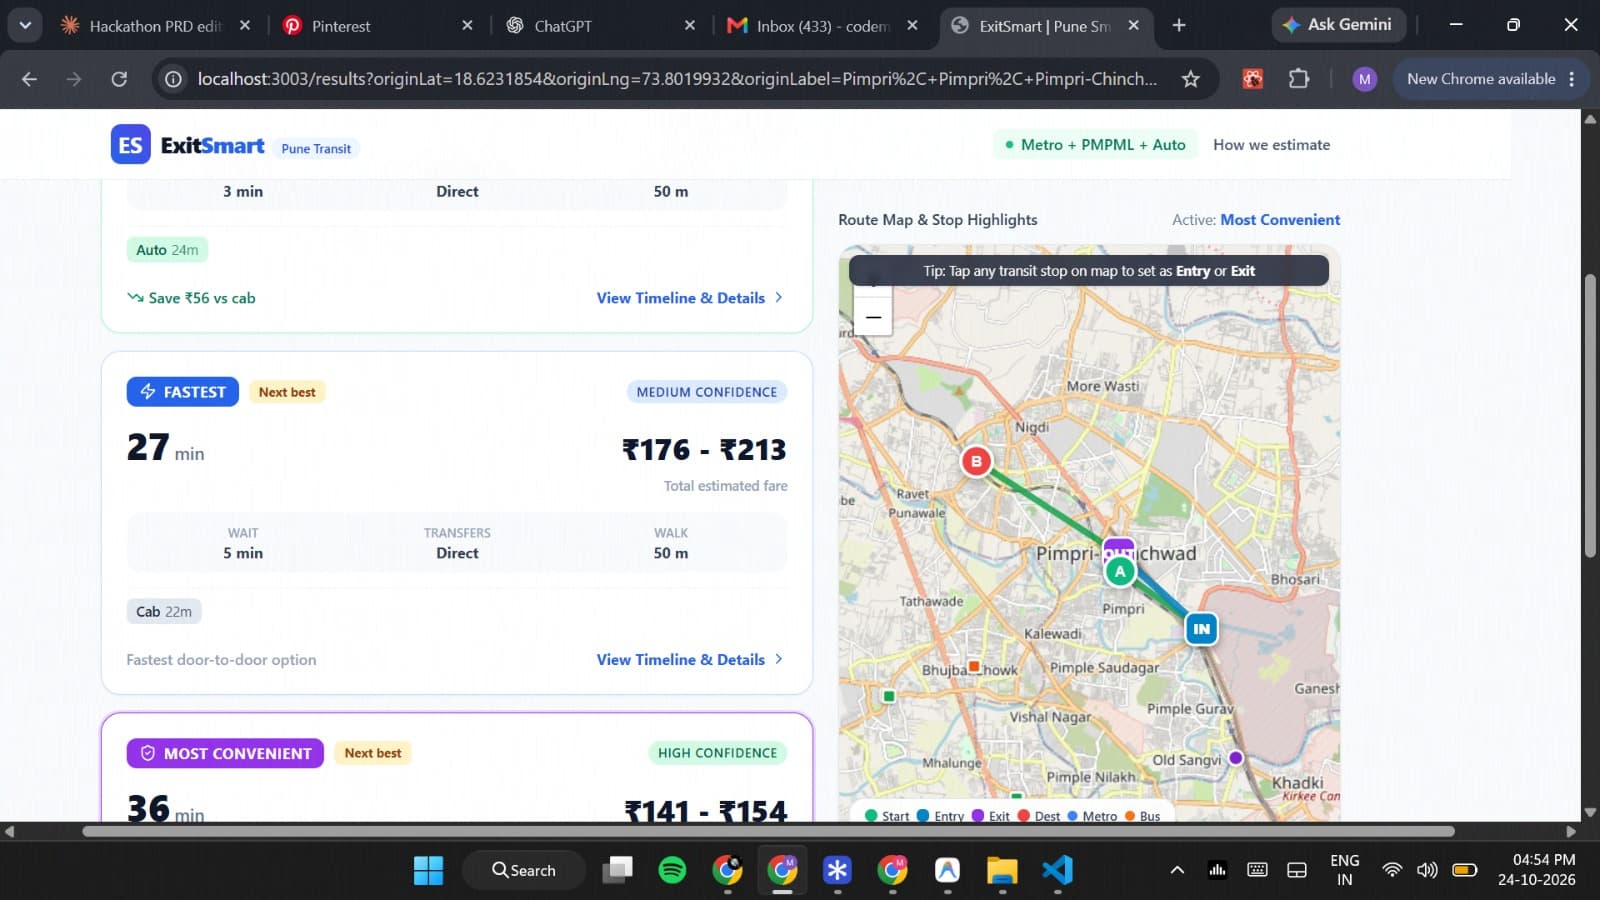Select marker B on the route map
The height and width of the screenshot is (900, 1600).
pyautogui.click(x=976, y=461)
